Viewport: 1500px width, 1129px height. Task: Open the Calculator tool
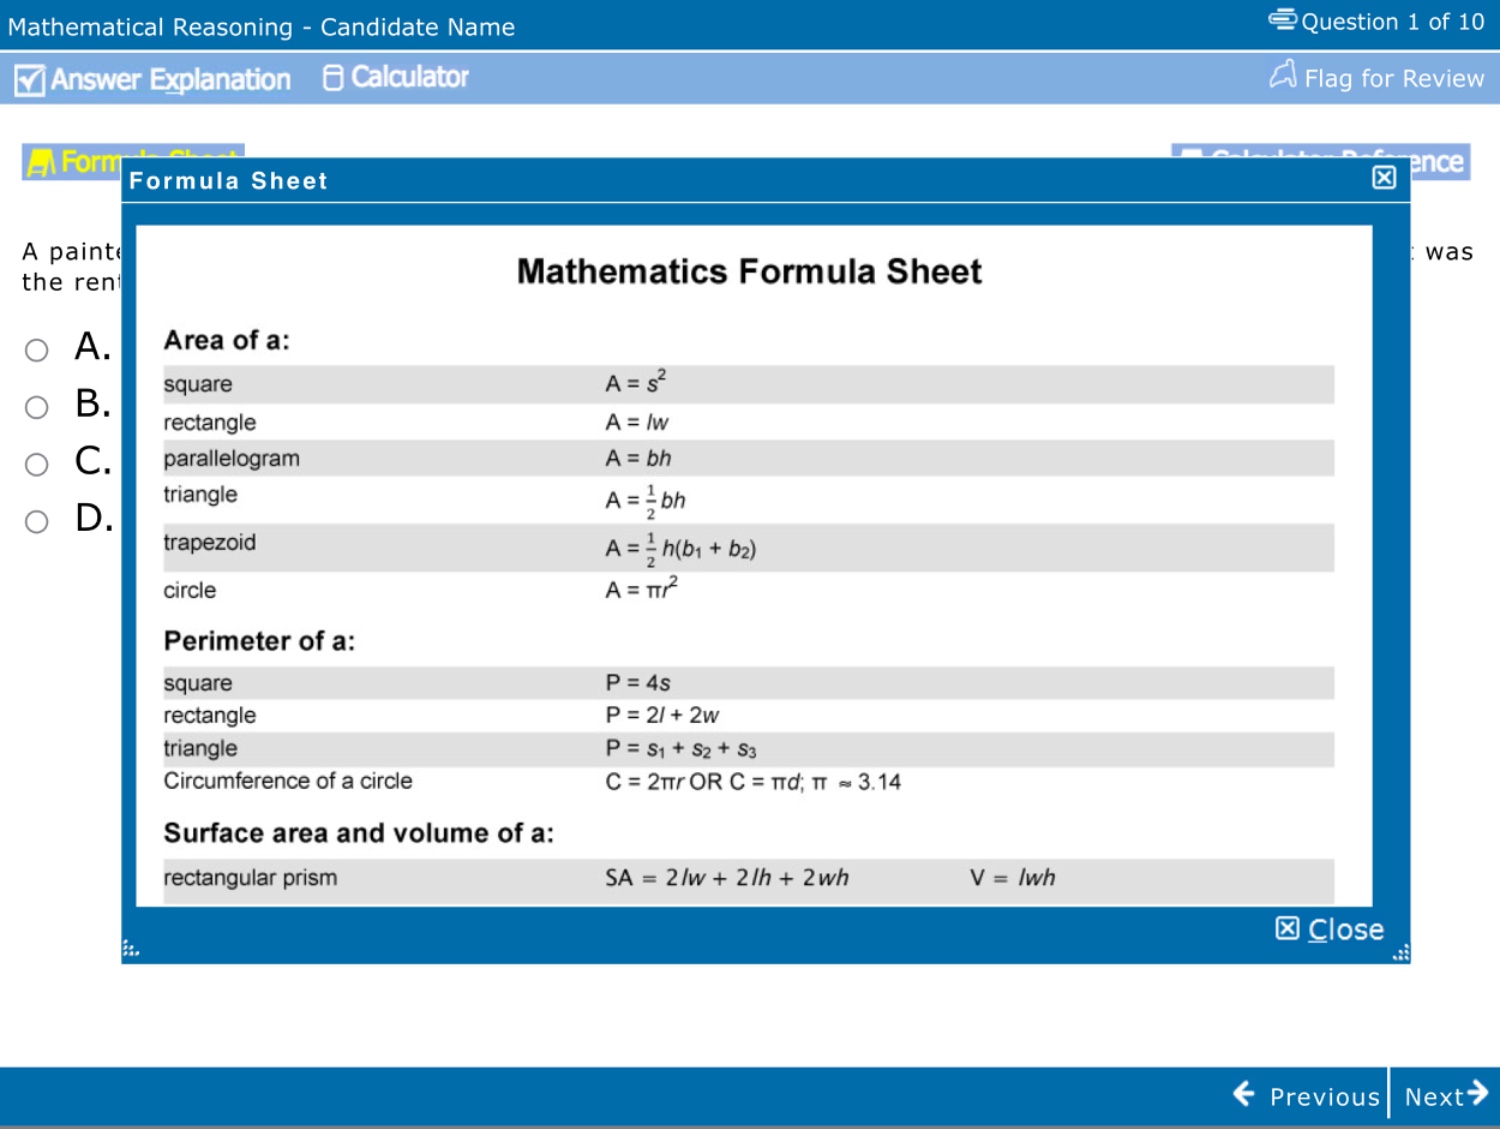click(x=396, y=77)
